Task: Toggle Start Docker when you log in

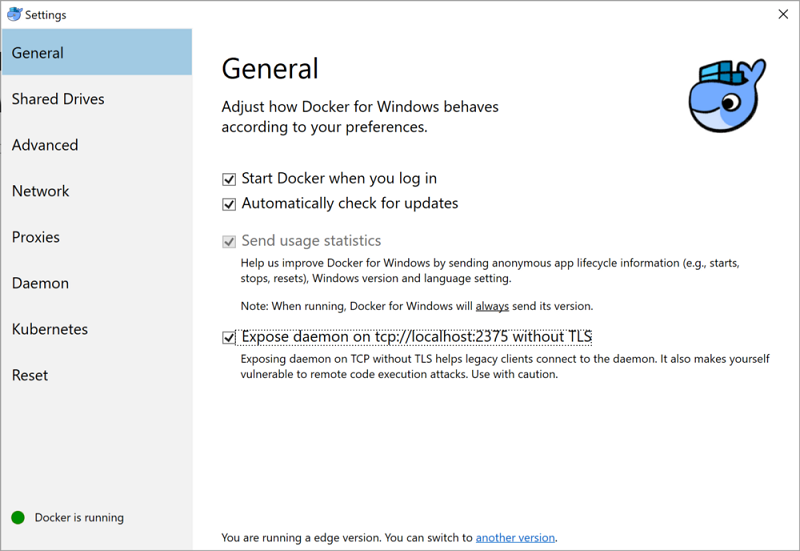Action: tap(229, 179)
